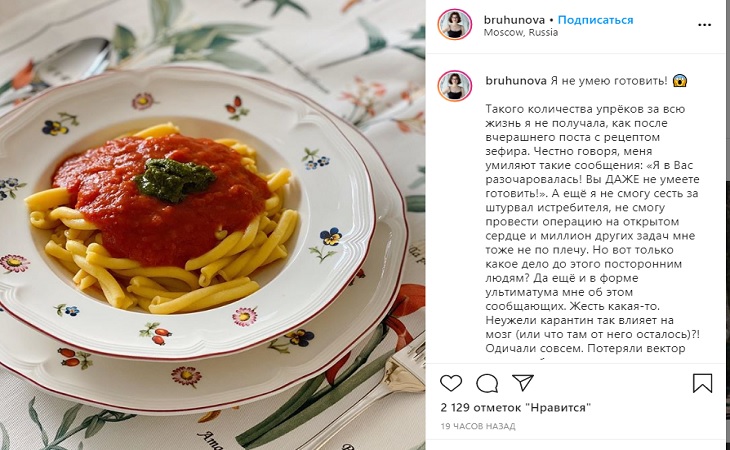Image resolution: width=730 pixels, height=450 pixels.
Task: Click the green pesto on the pasta photo
Action: coord(175,180)
